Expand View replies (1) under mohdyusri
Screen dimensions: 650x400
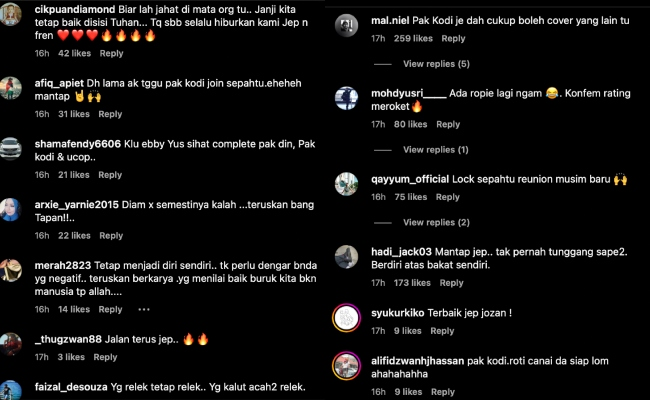436,150
